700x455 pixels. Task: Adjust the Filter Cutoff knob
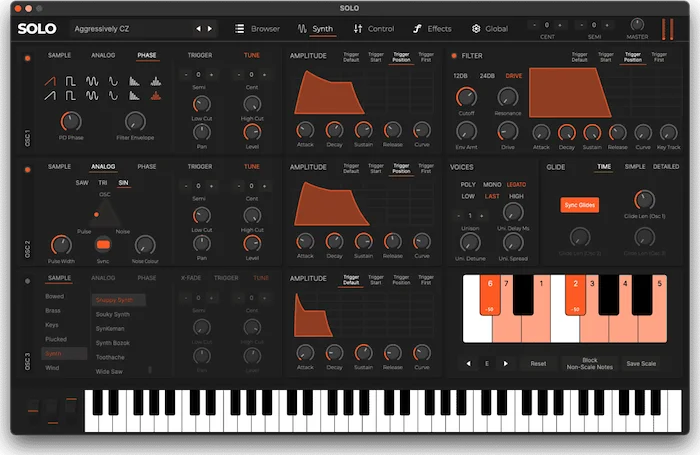pyautogui.click(x=464, y=97)
